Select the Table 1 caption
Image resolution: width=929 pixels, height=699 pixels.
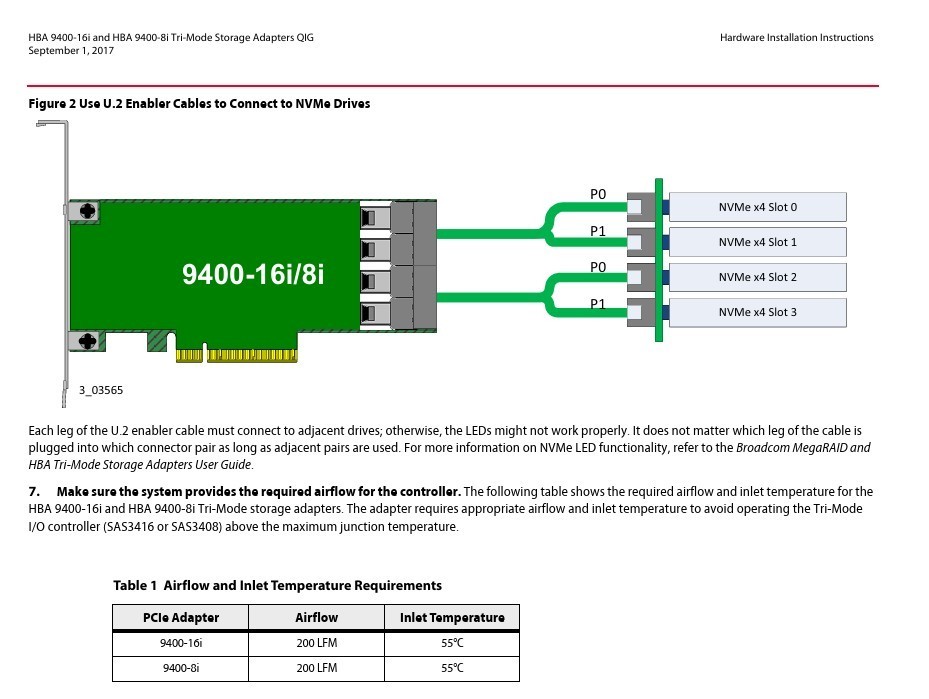(277, 586)
